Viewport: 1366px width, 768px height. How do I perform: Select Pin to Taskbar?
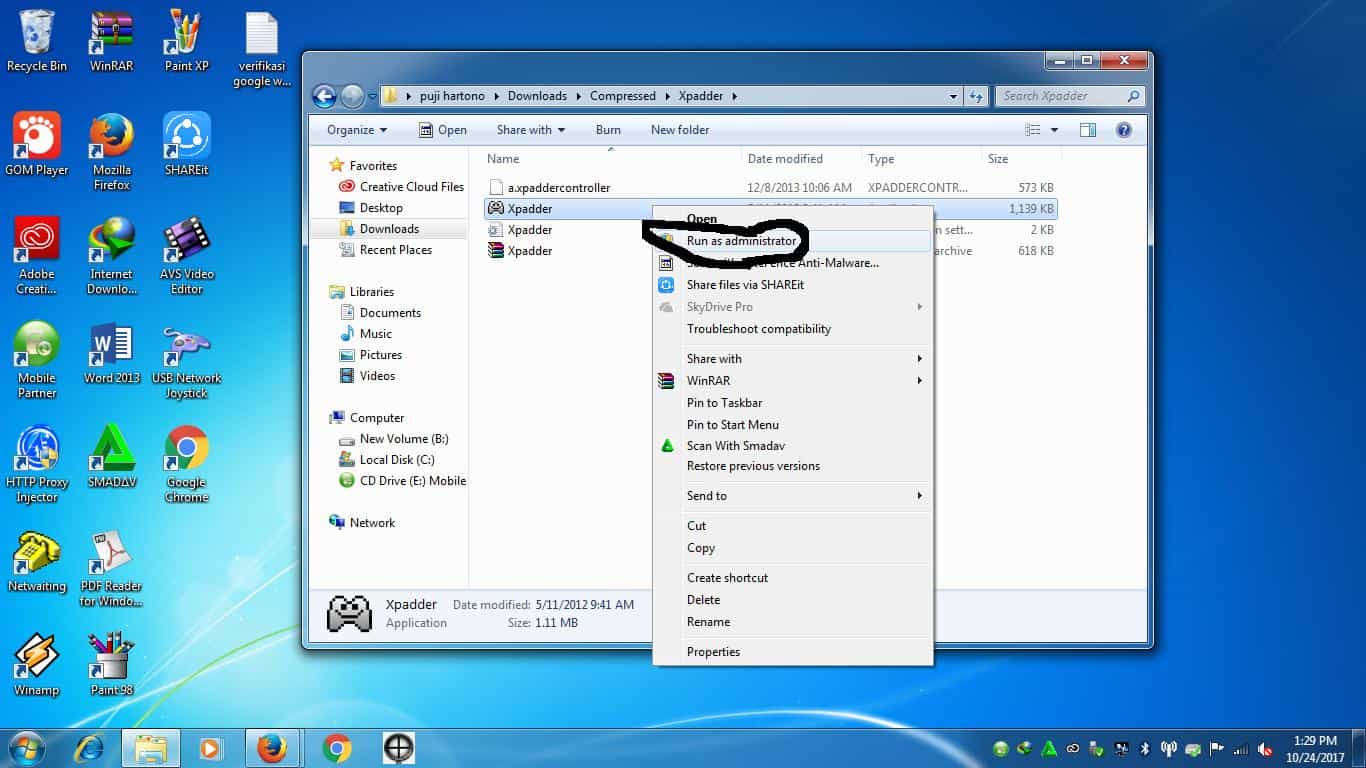coord(792,403)
